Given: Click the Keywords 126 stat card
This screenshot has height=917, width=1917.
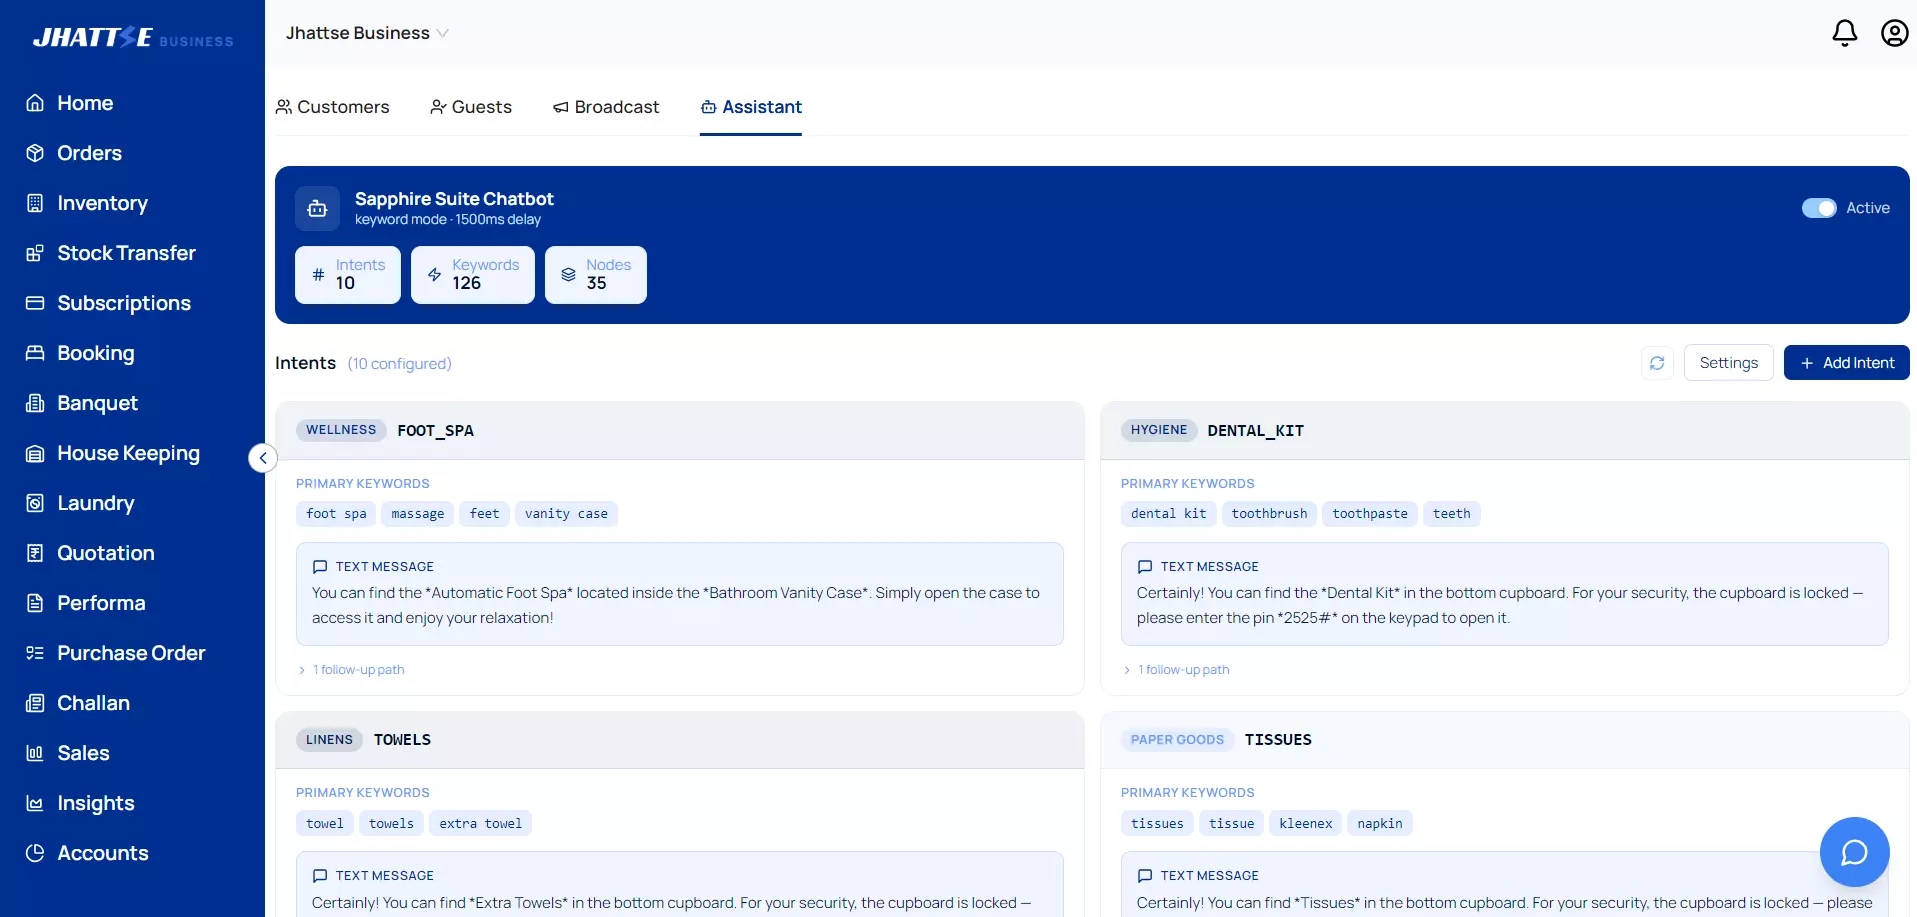Looking at the screenshot, I should [472, 275].
